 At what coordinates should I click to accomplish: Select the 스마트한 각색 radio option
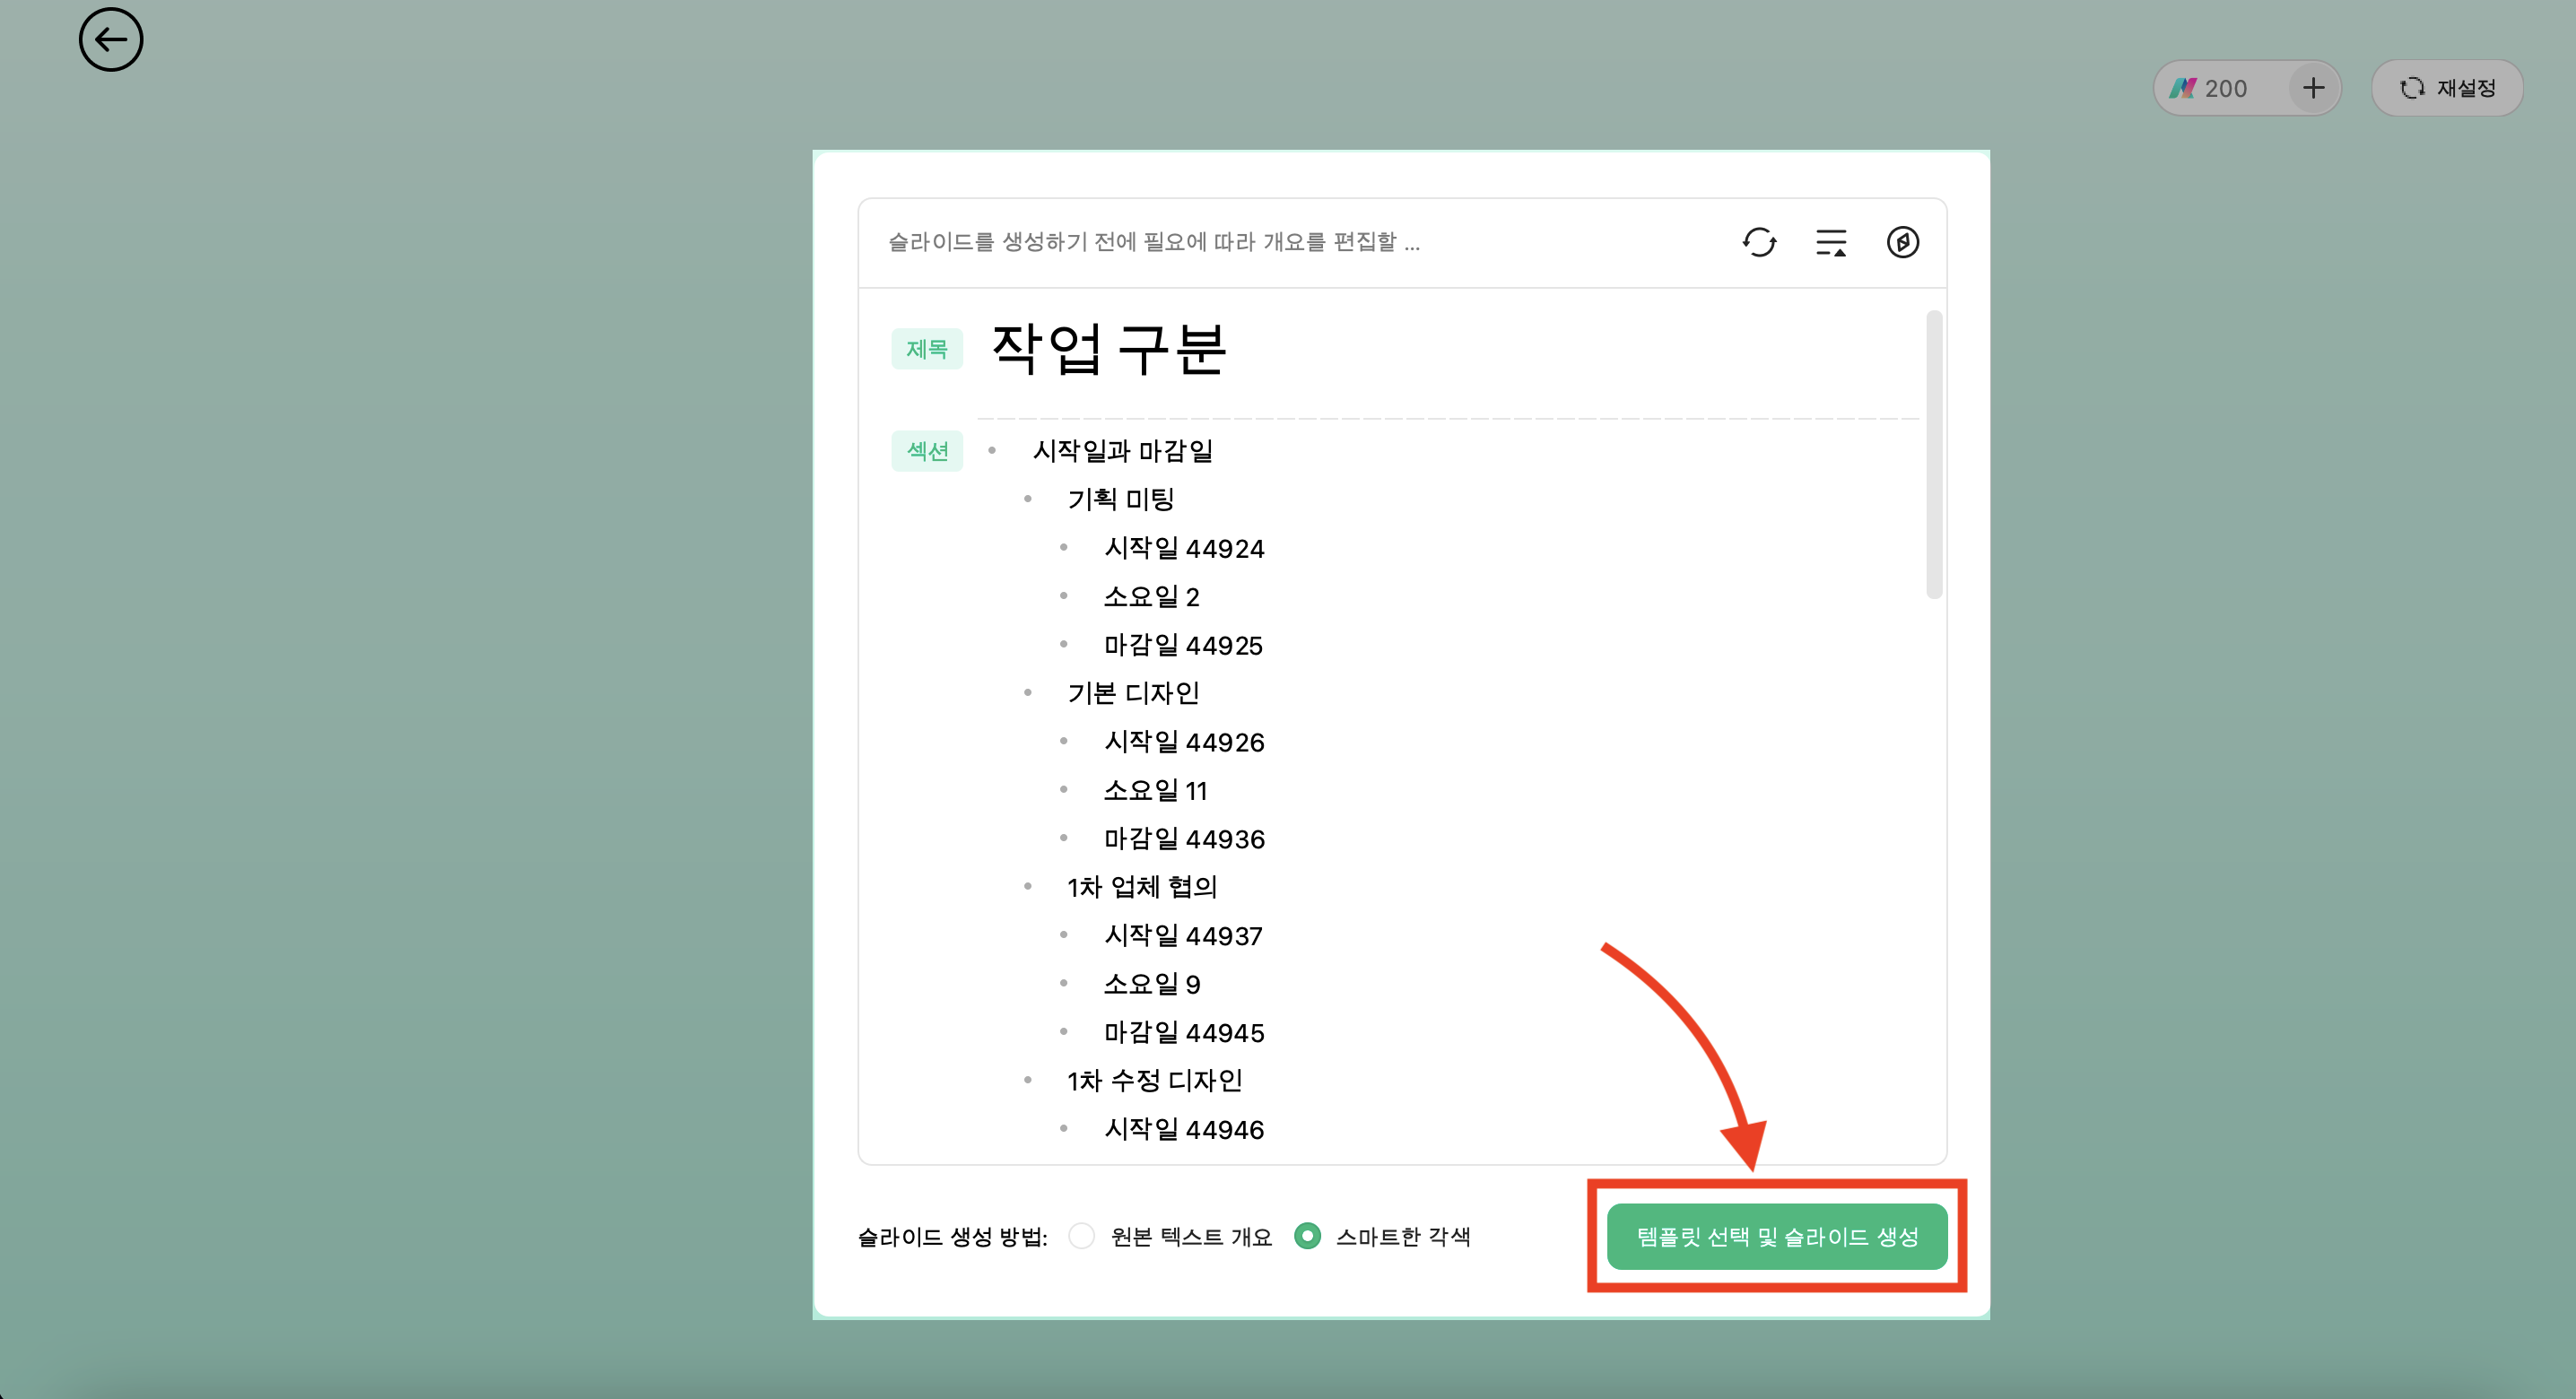point(1307,1236)
